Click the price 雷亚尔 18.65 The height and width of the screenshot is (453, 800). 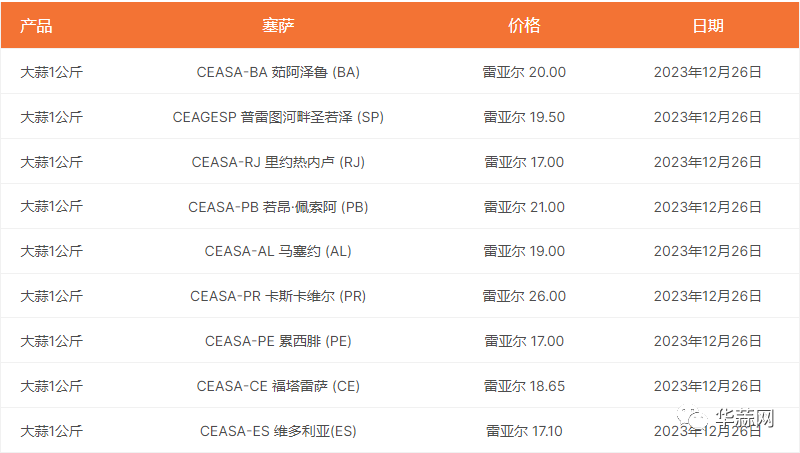[524, 386]
